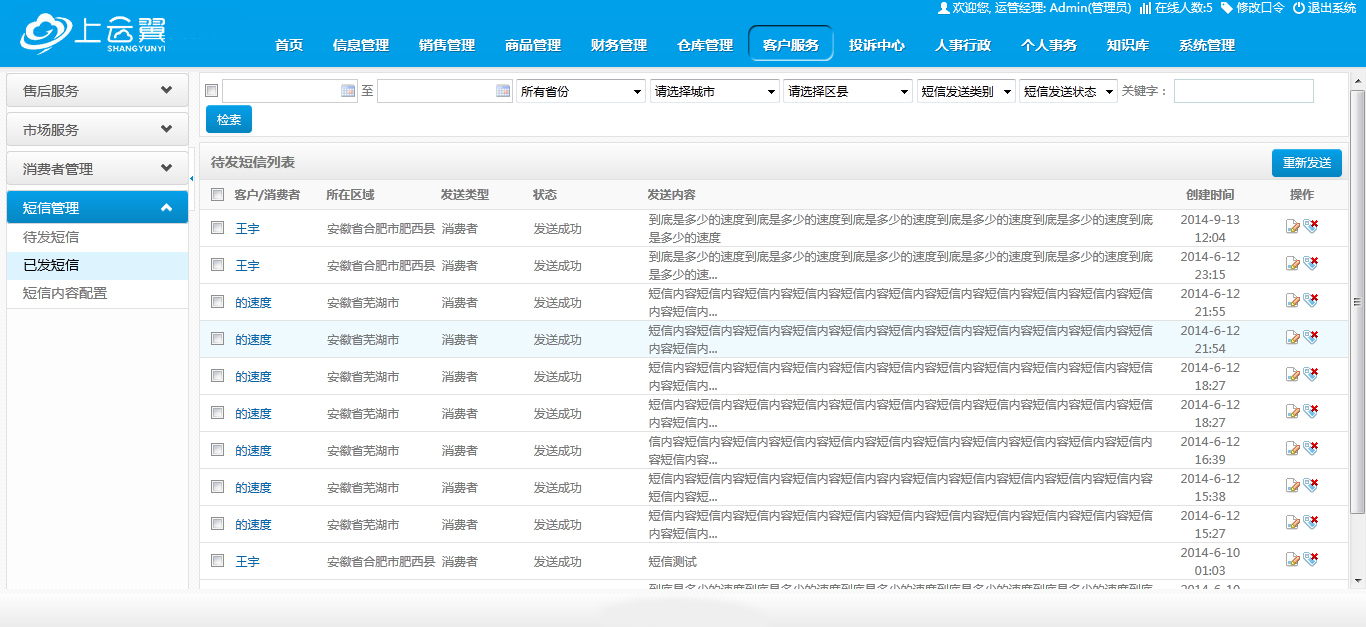Click the edit icon for the 12:04 message
The image size is (1366, 627).
click(x=1293, y=227)
